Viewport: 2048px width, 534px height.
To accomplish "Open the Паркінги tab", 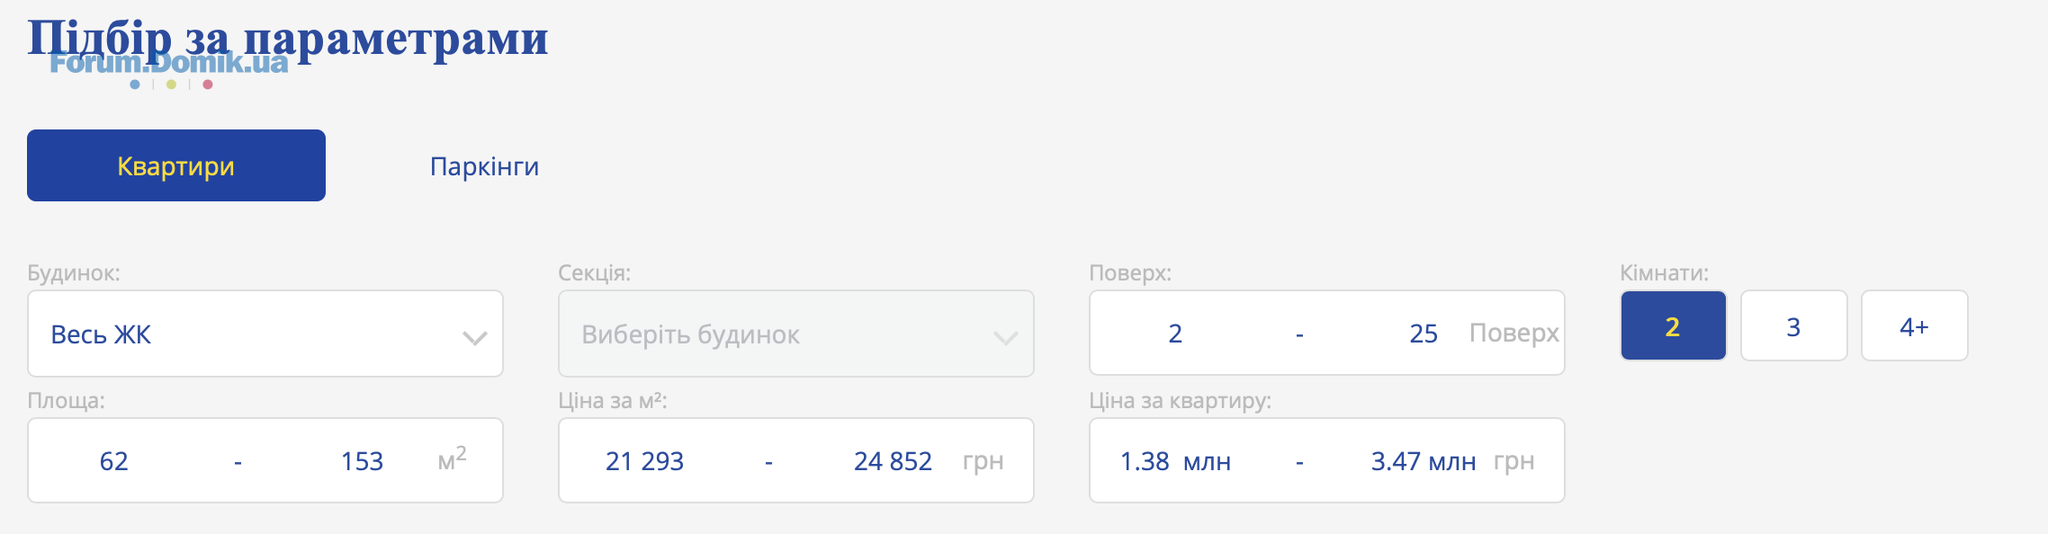I will pos(484,166).
